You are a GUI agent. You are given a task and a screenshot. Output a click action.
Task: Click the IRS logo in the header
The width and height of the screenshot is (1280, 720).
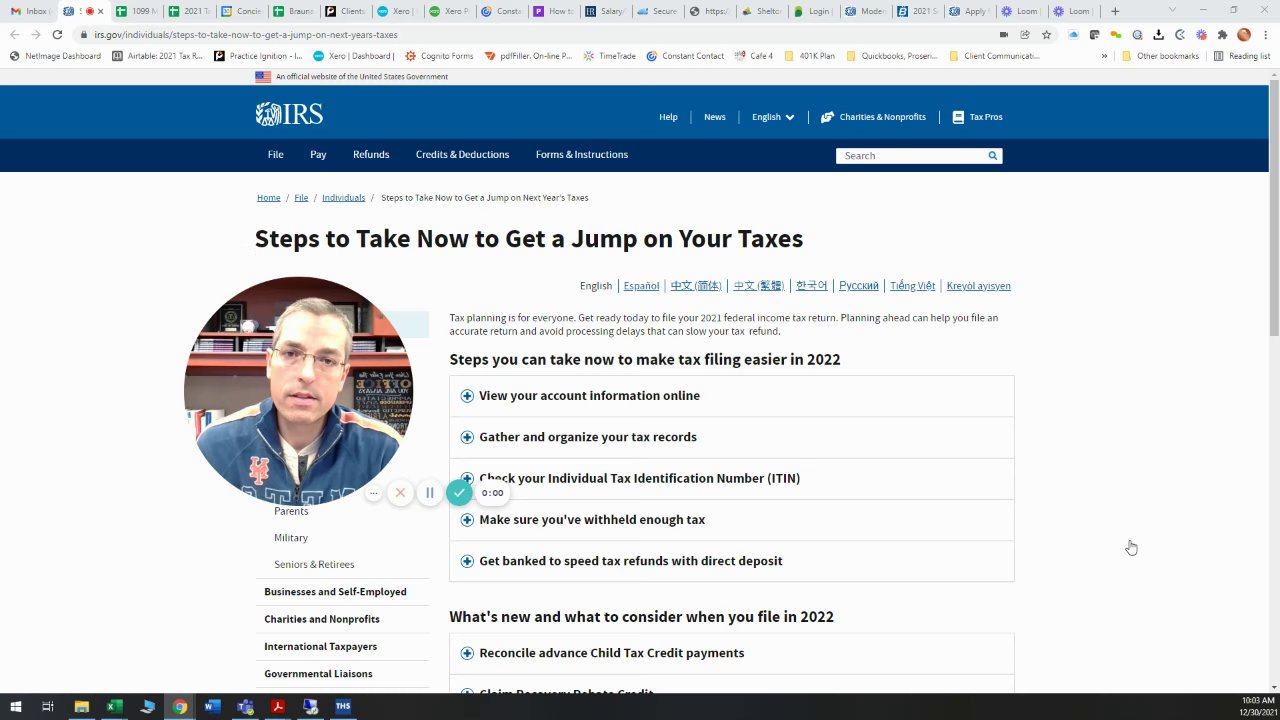289,114
